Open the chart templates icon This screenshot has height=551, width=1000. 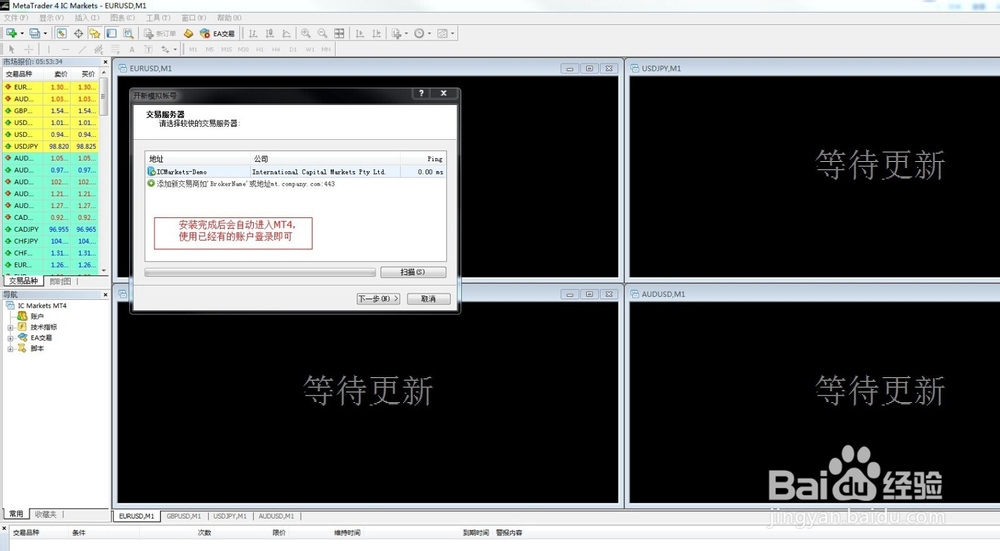click(x=443, y=33)
